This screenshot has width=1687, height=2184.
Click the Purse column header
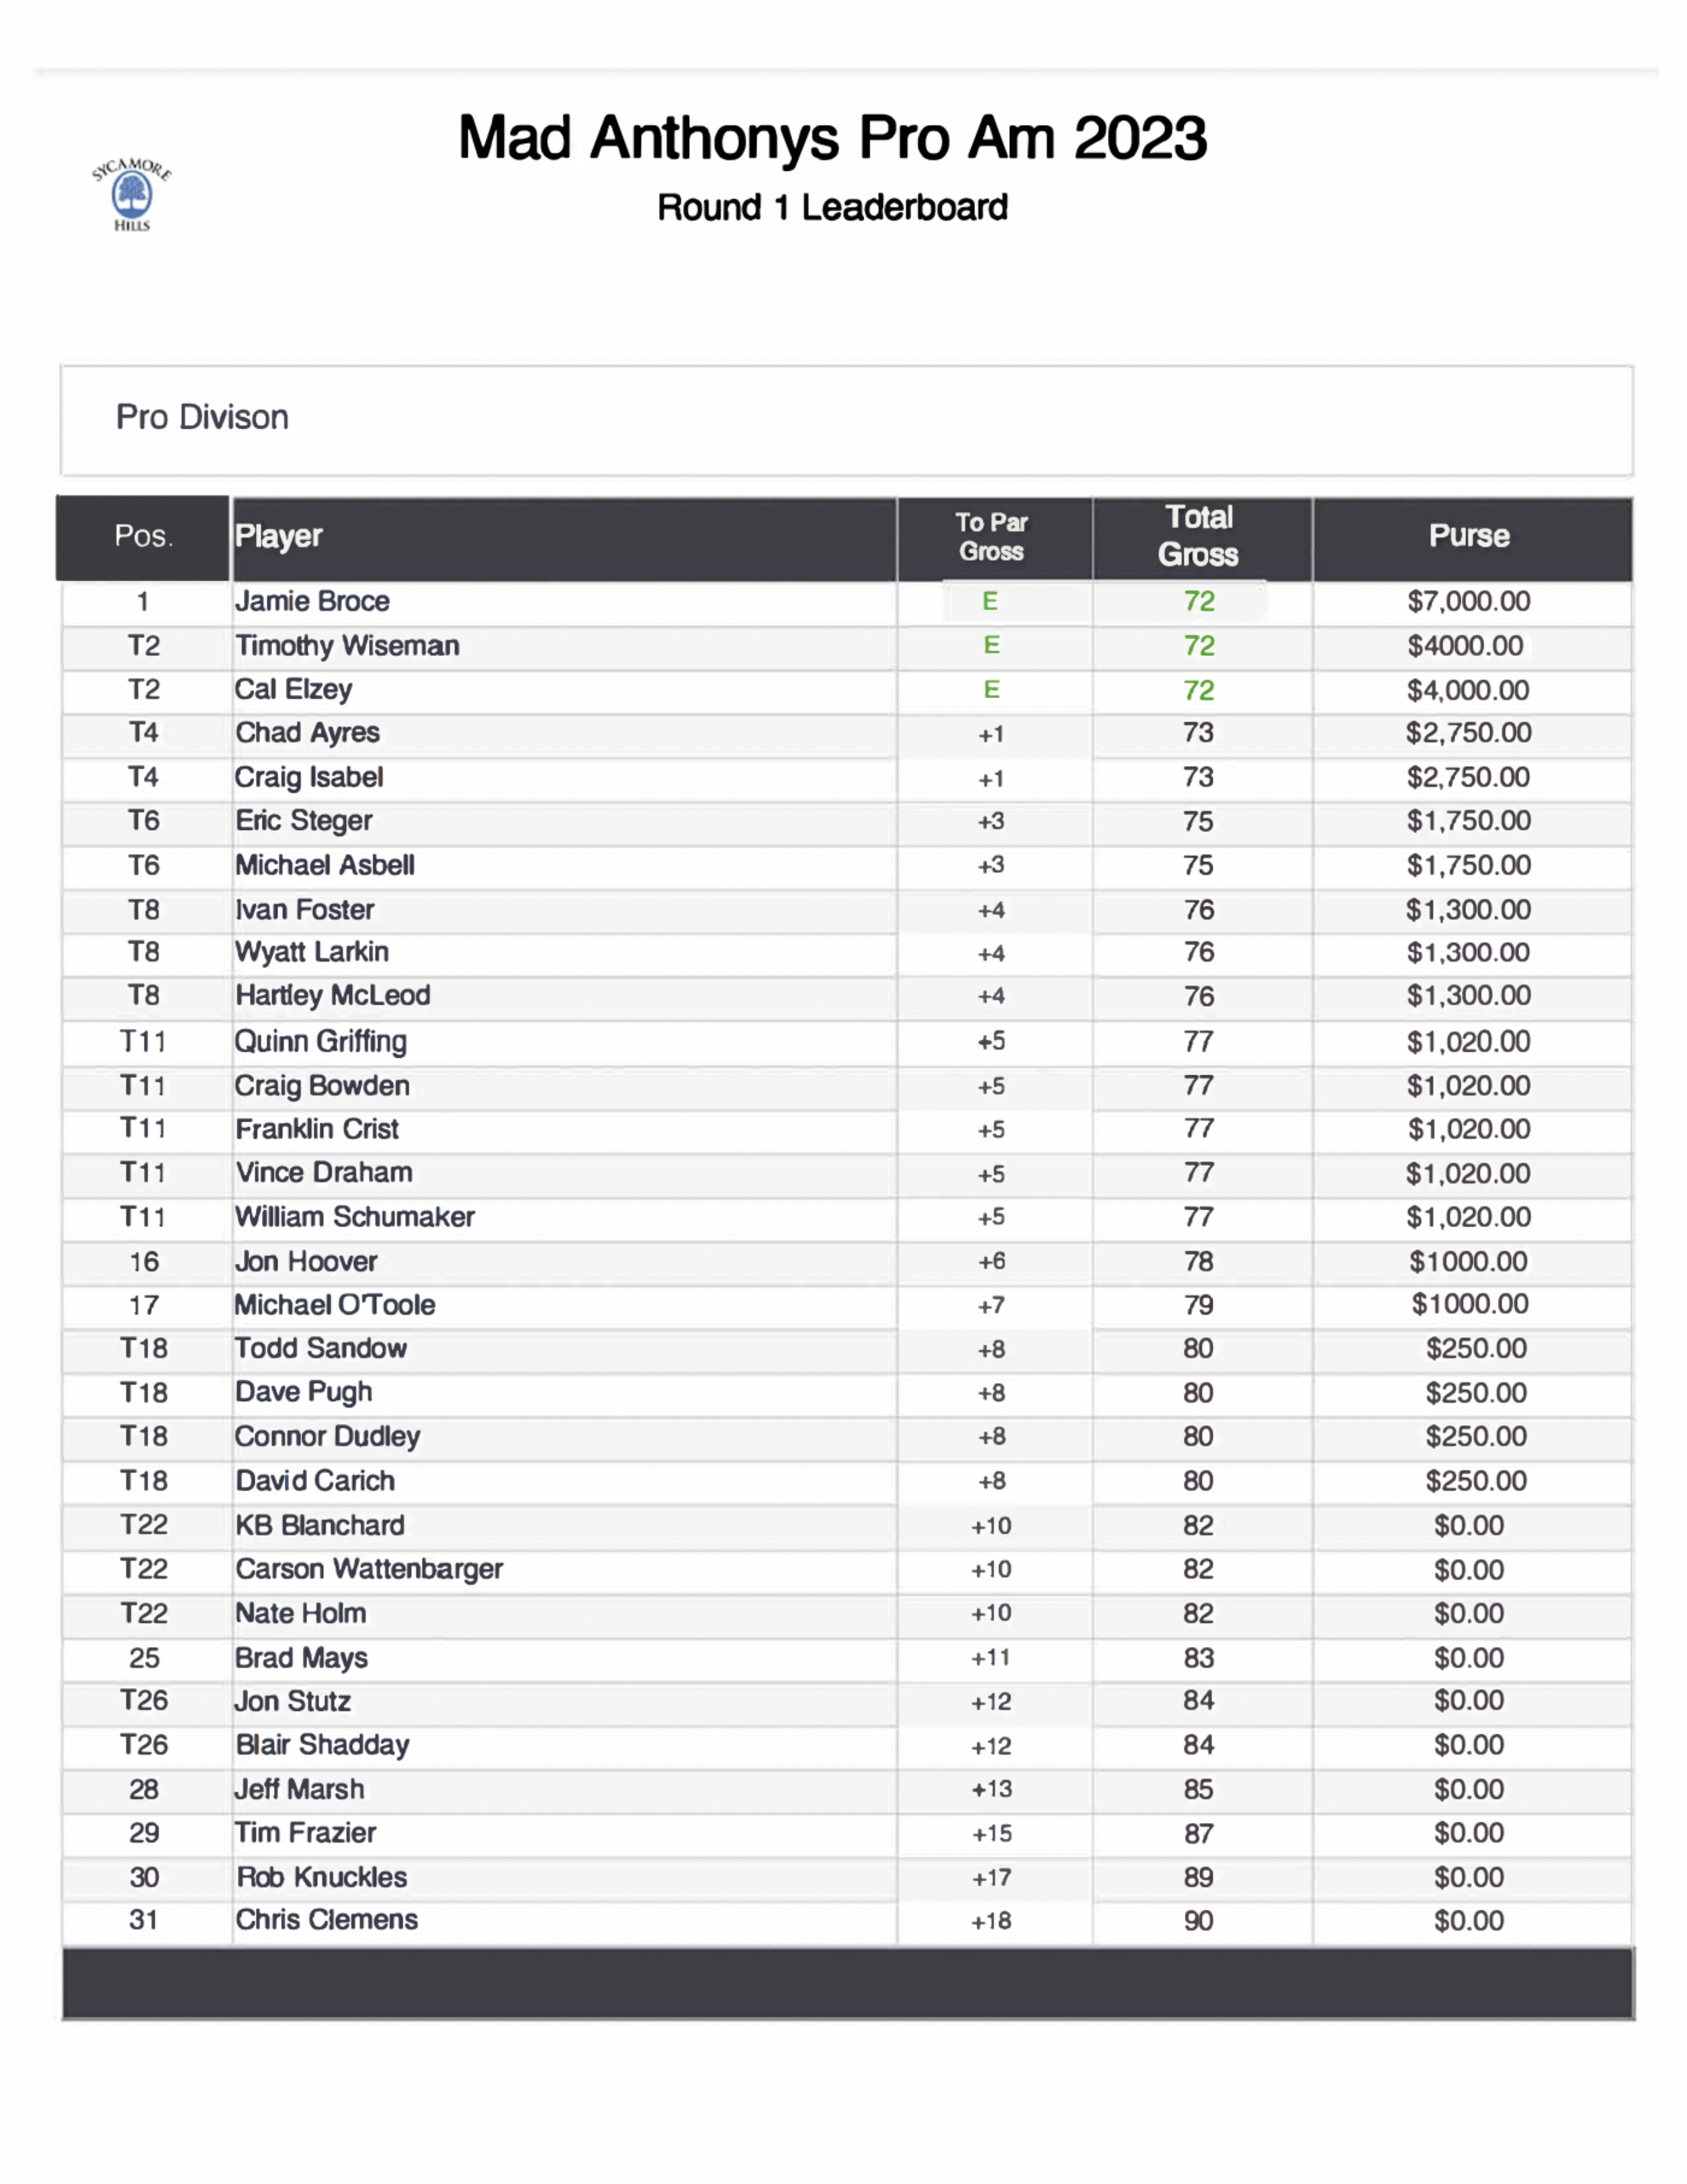pos(1468,537)
